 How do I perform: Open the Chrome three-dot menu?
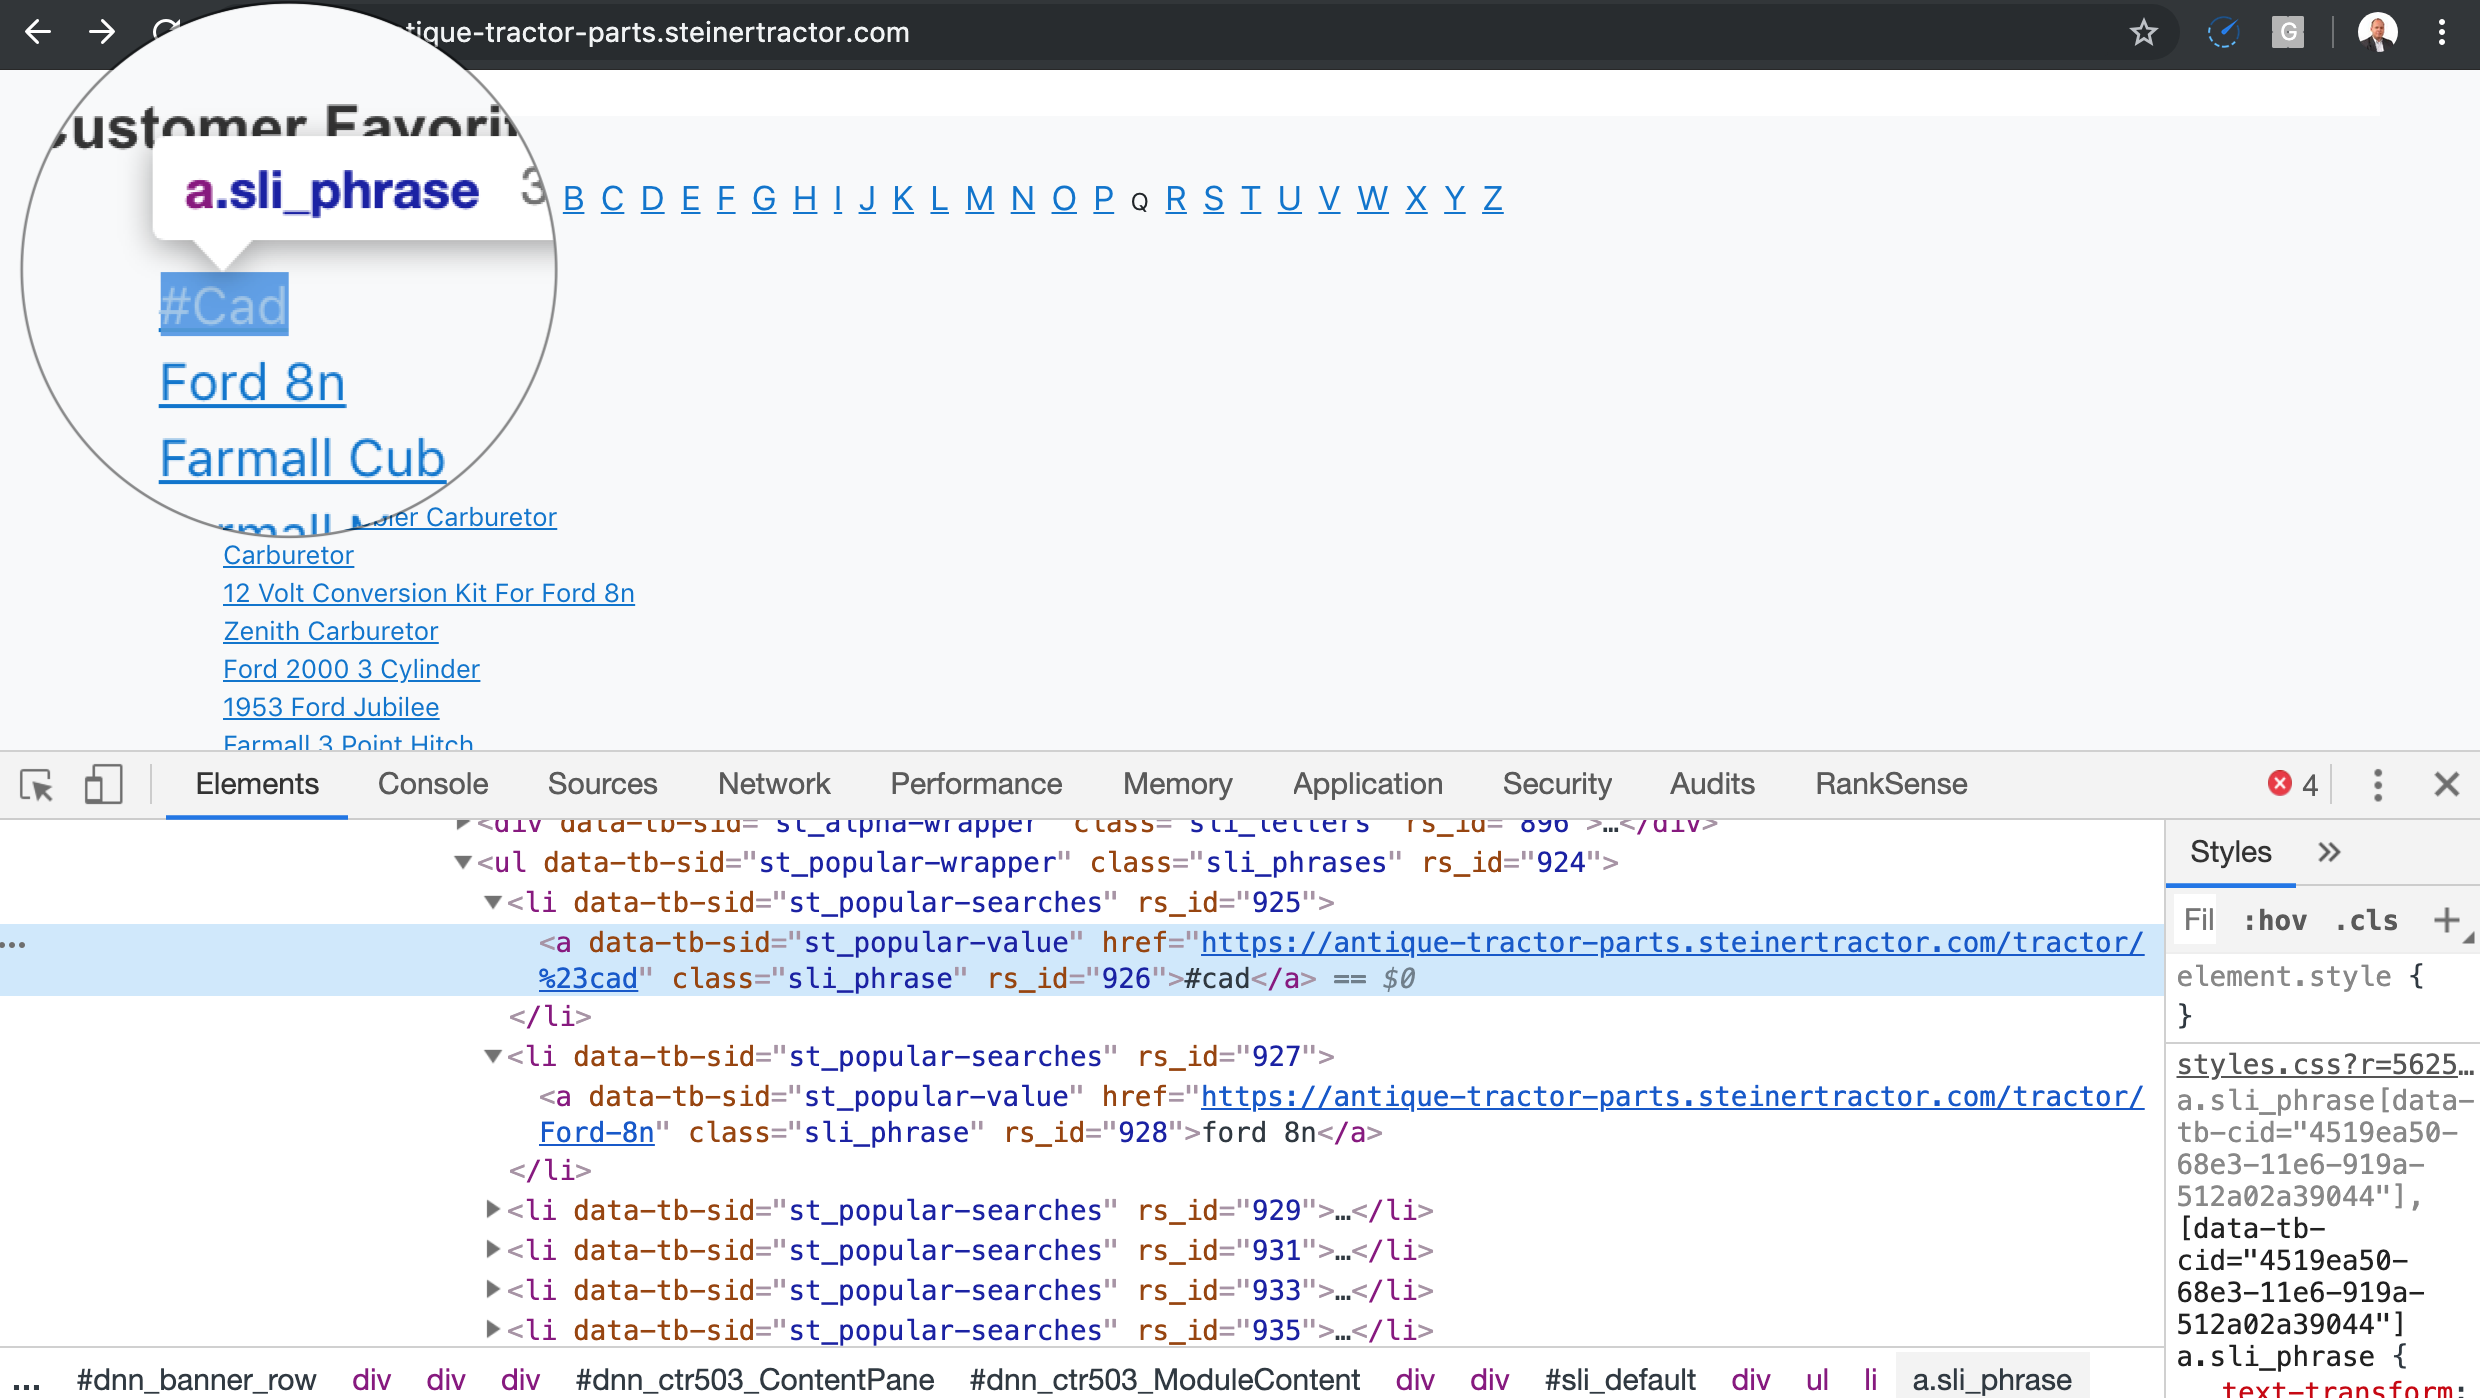point(2441,33)
